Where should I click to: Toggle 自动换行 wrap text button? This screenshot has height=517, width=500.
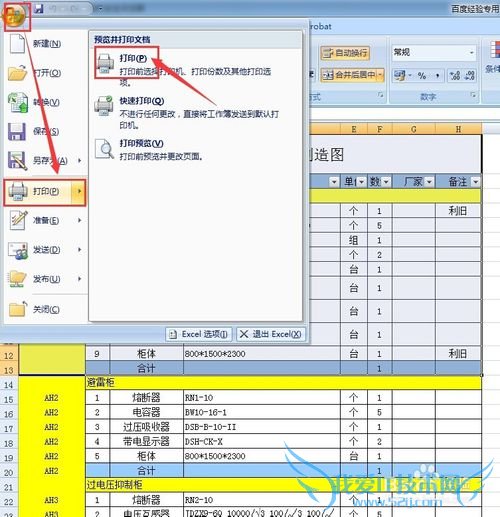(x=345, y=53)
